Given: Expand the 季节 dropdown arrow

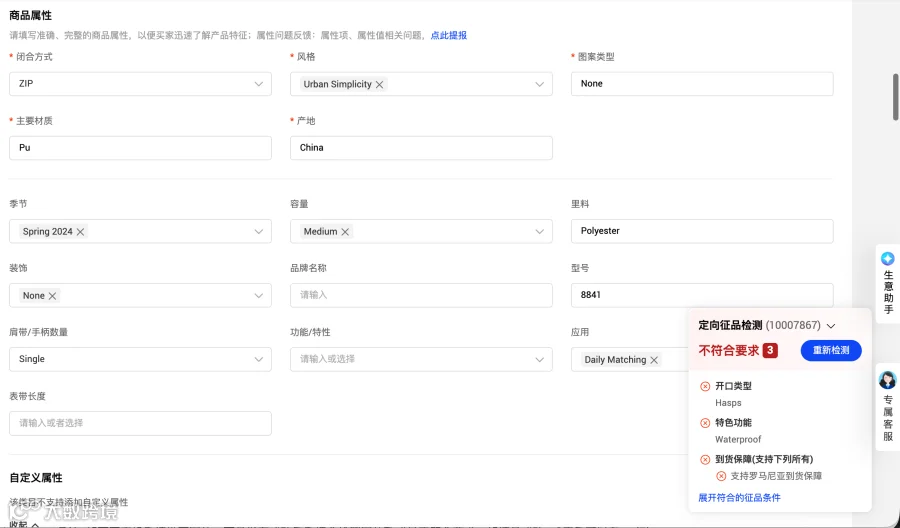Looking at the screenshot, I should pos(258,232).
